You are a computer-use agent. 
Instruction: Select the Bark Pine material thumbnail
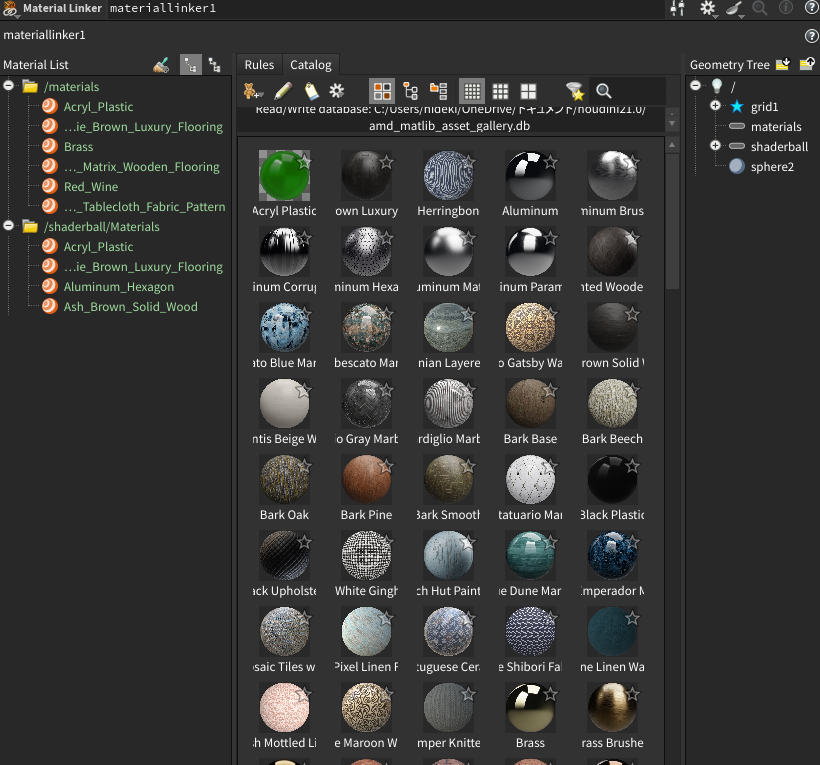tap(366, 479)
